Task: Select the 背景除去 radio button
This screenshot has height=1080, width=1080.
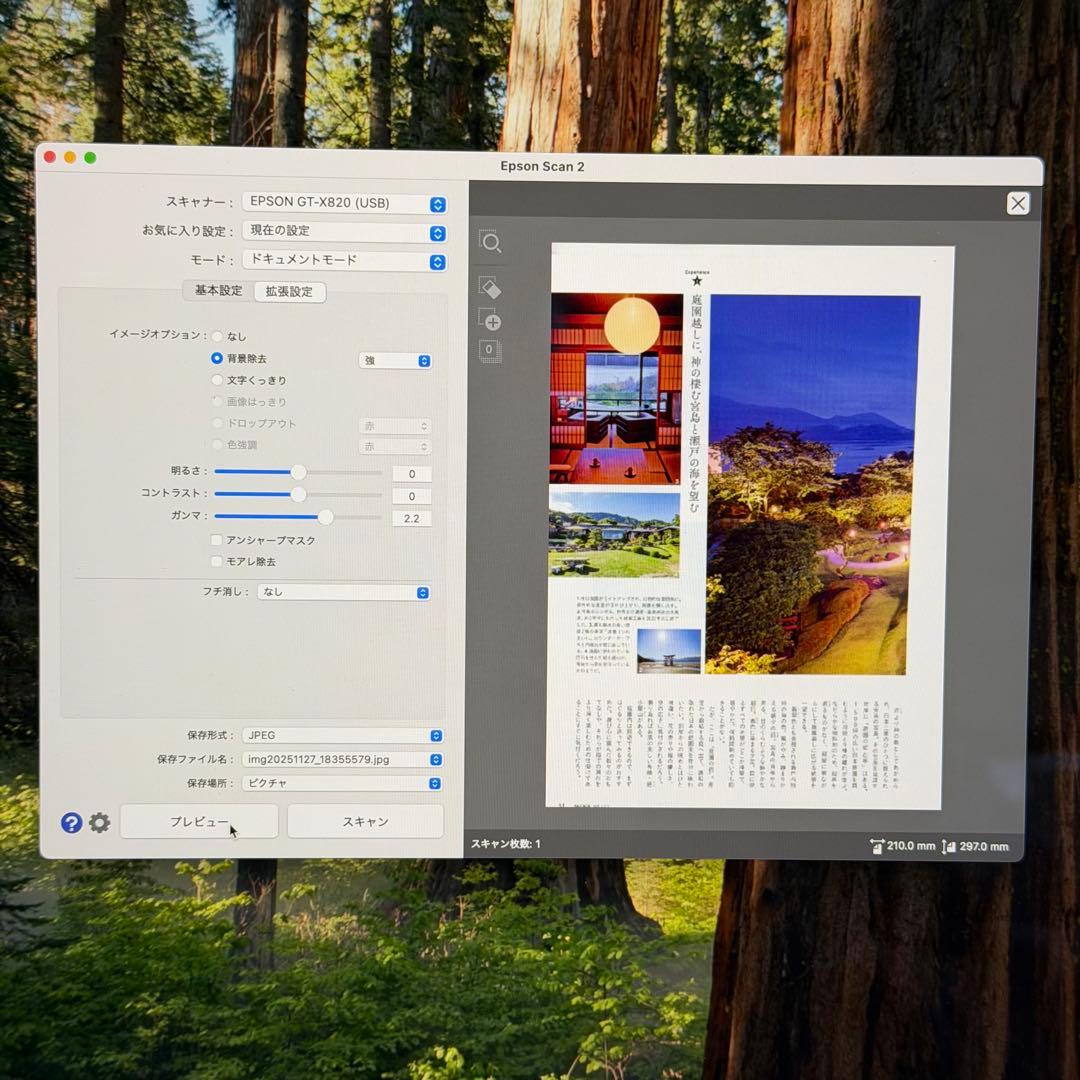Action: tap(217, 358)
